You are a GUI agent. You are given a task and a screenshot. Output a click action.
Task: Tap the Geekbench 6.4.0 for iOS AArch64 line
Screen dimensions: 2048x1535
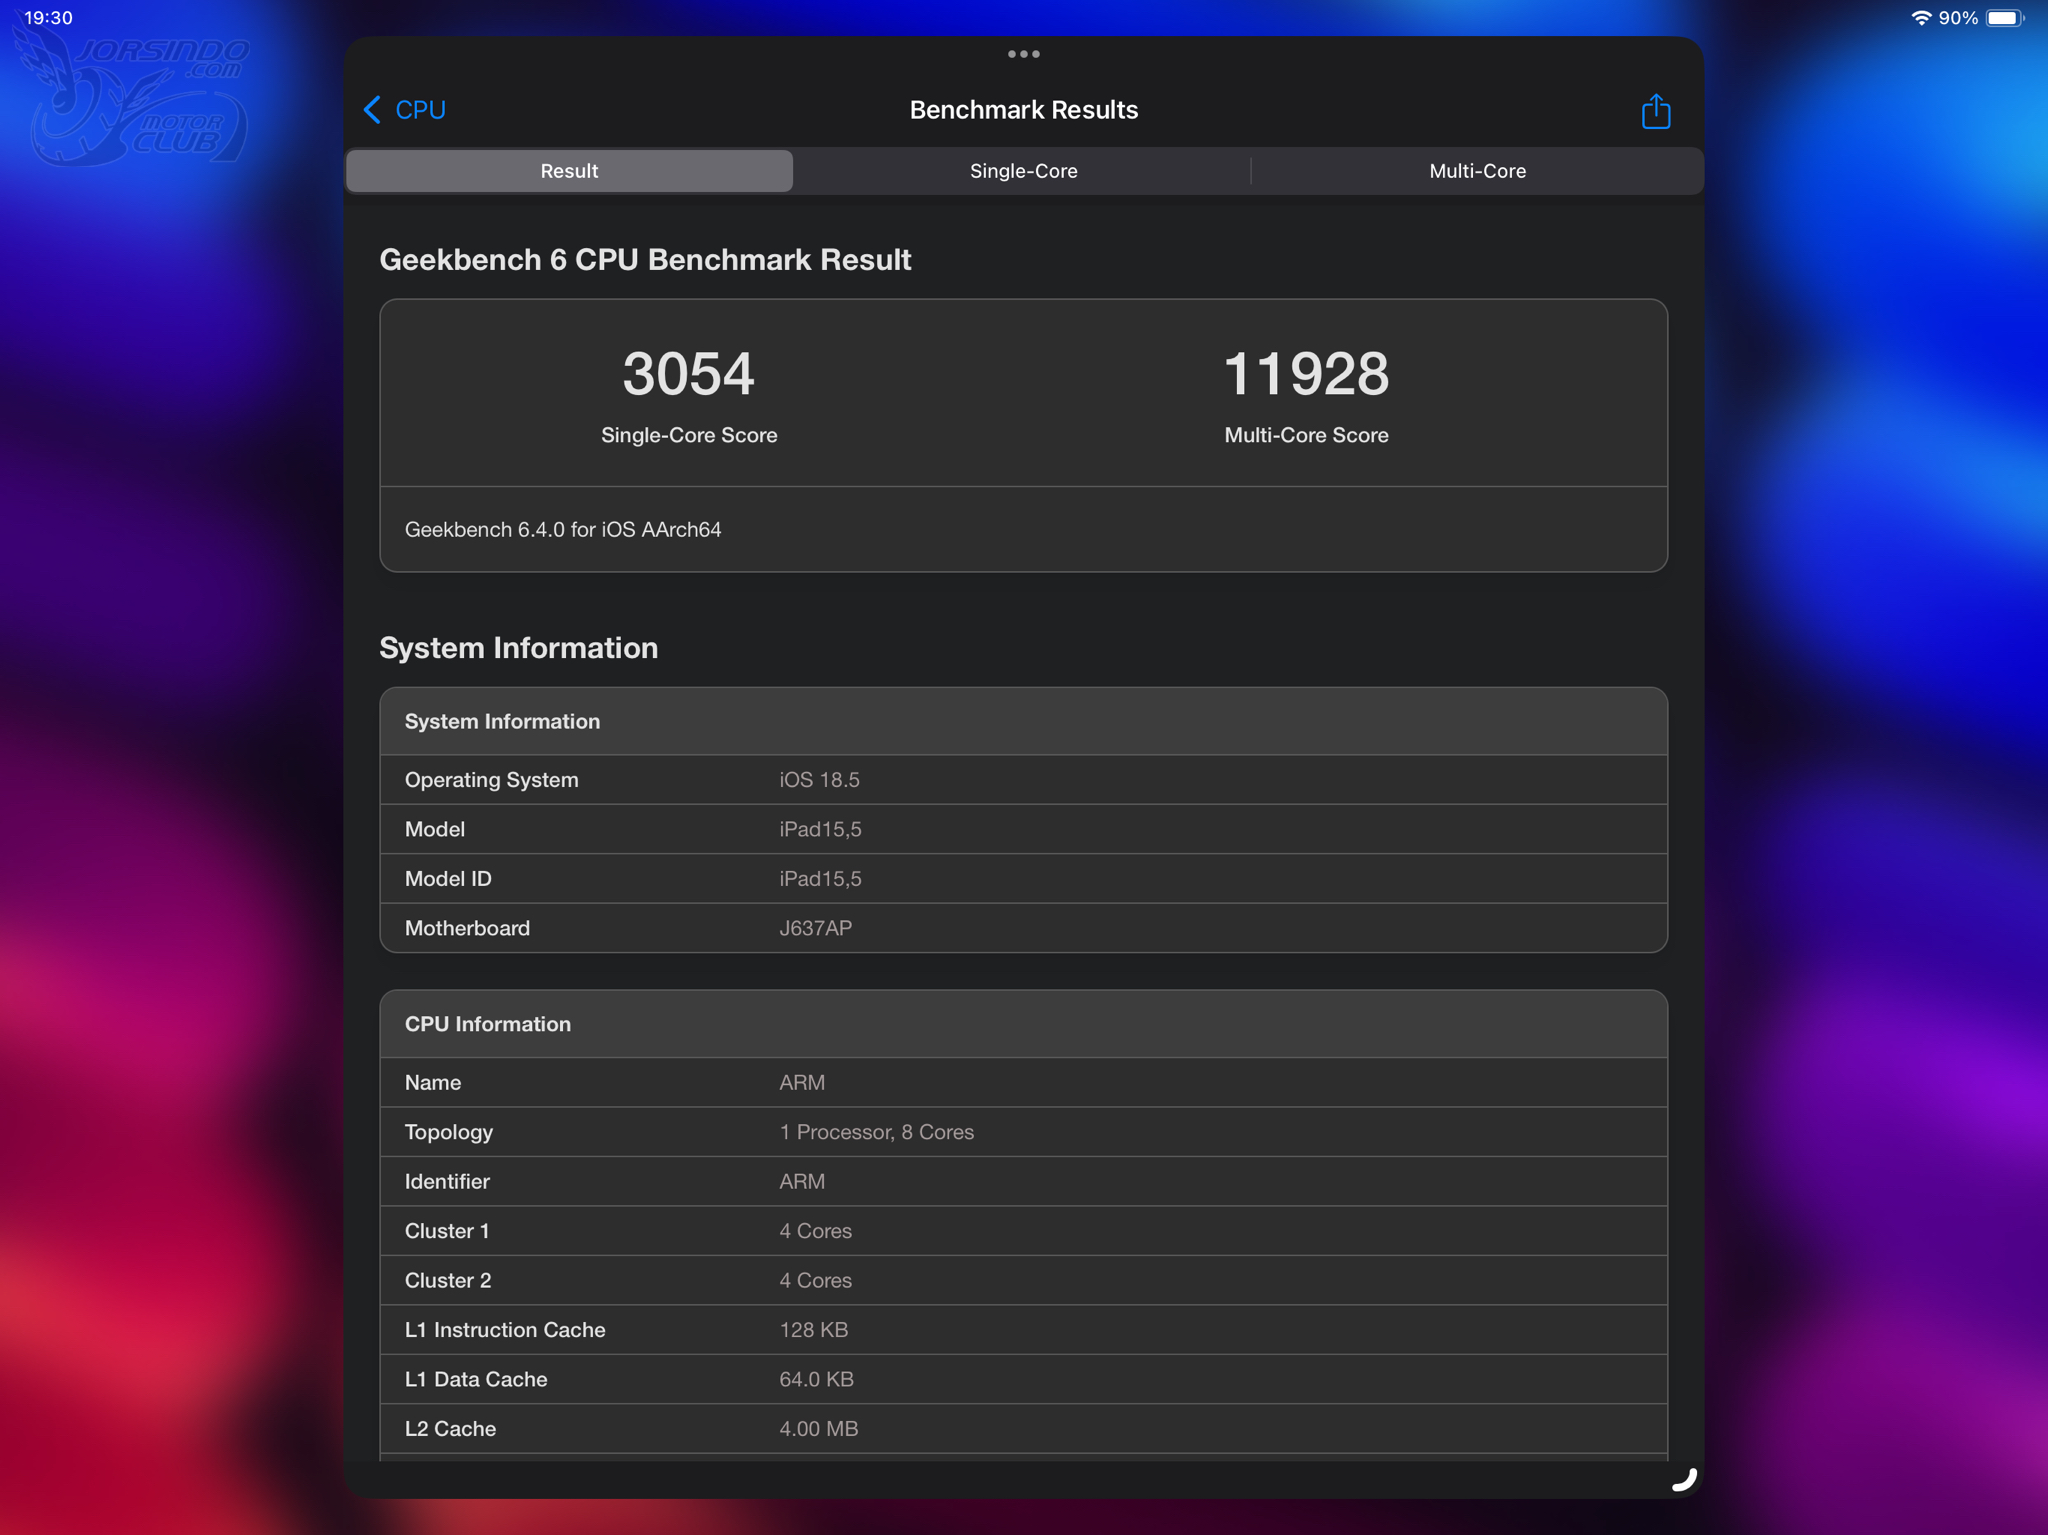tap(563, 529)
